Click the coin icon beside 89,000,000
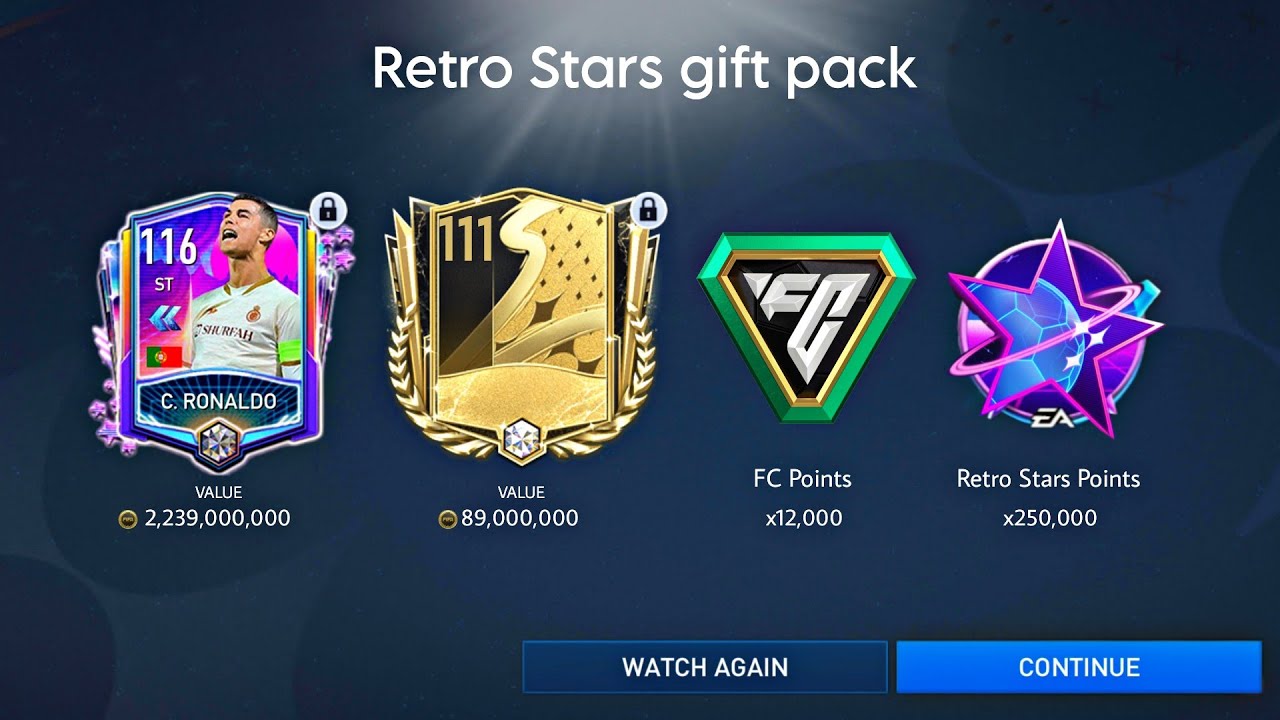The width and height of the screenshot is (1280, 720). coord(448,519)
